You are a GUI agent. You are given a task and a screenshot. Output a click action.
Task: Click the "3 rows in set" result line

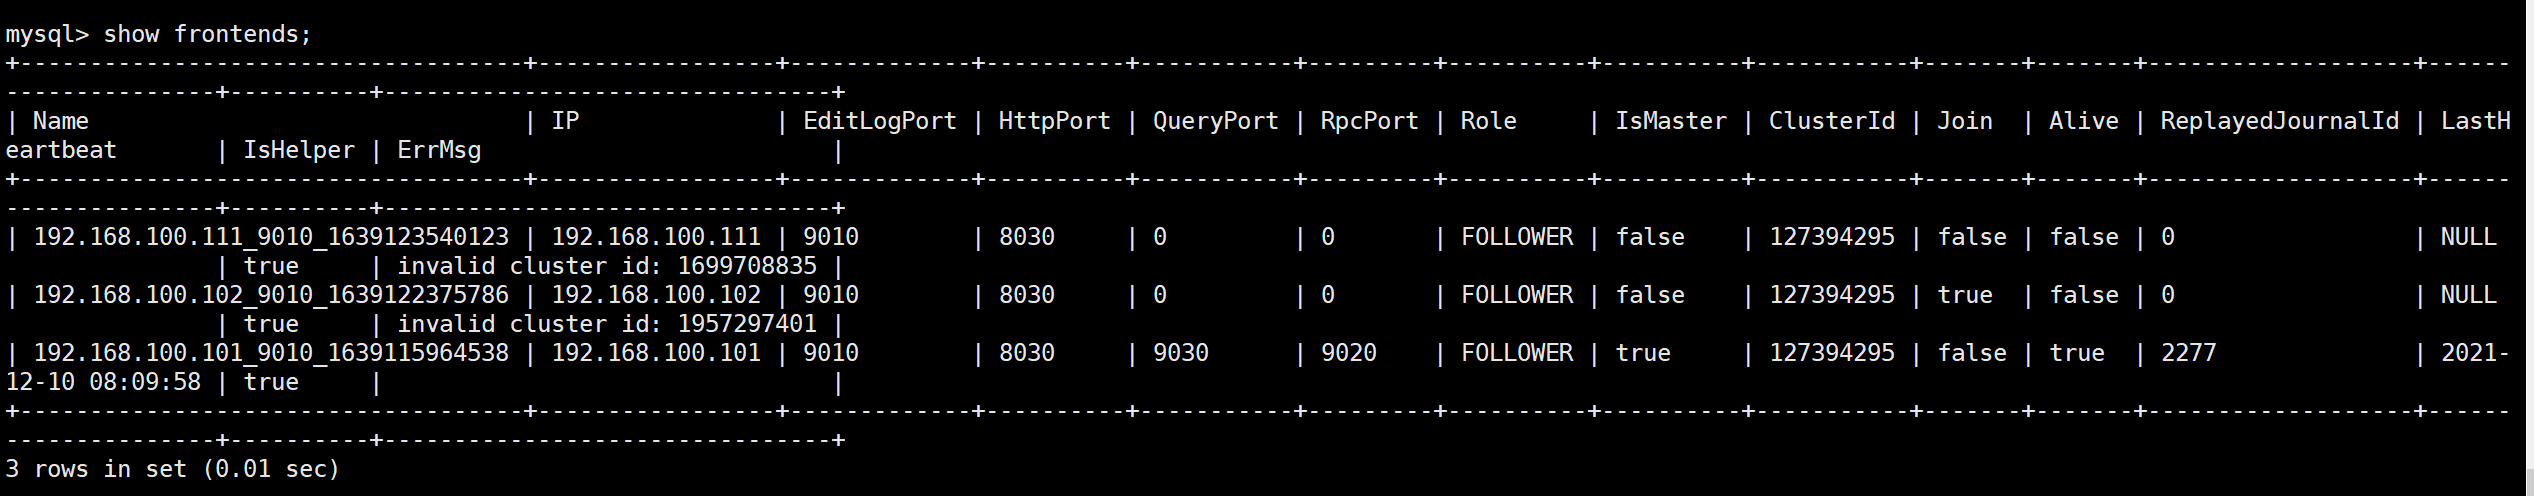click(x=172, y=470)
